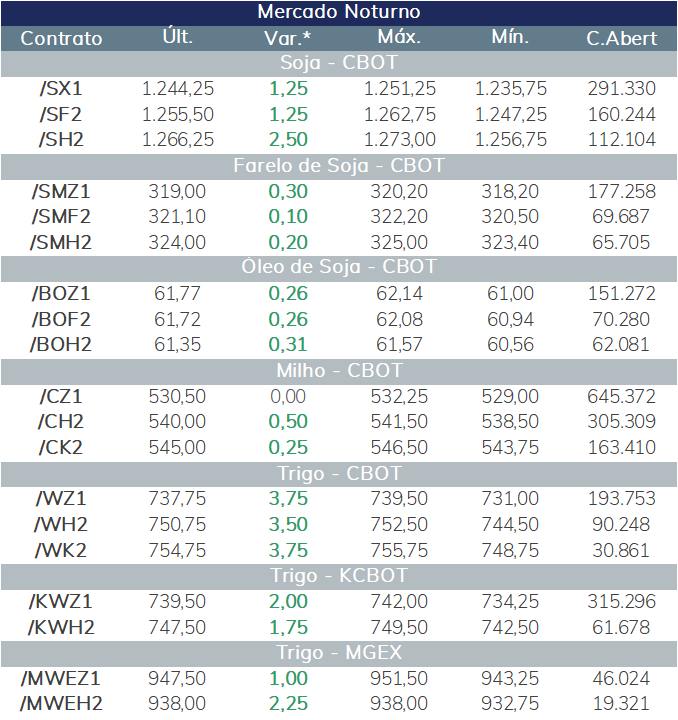
Task: Select the Soja - CBOT section header
Action: 339,63
